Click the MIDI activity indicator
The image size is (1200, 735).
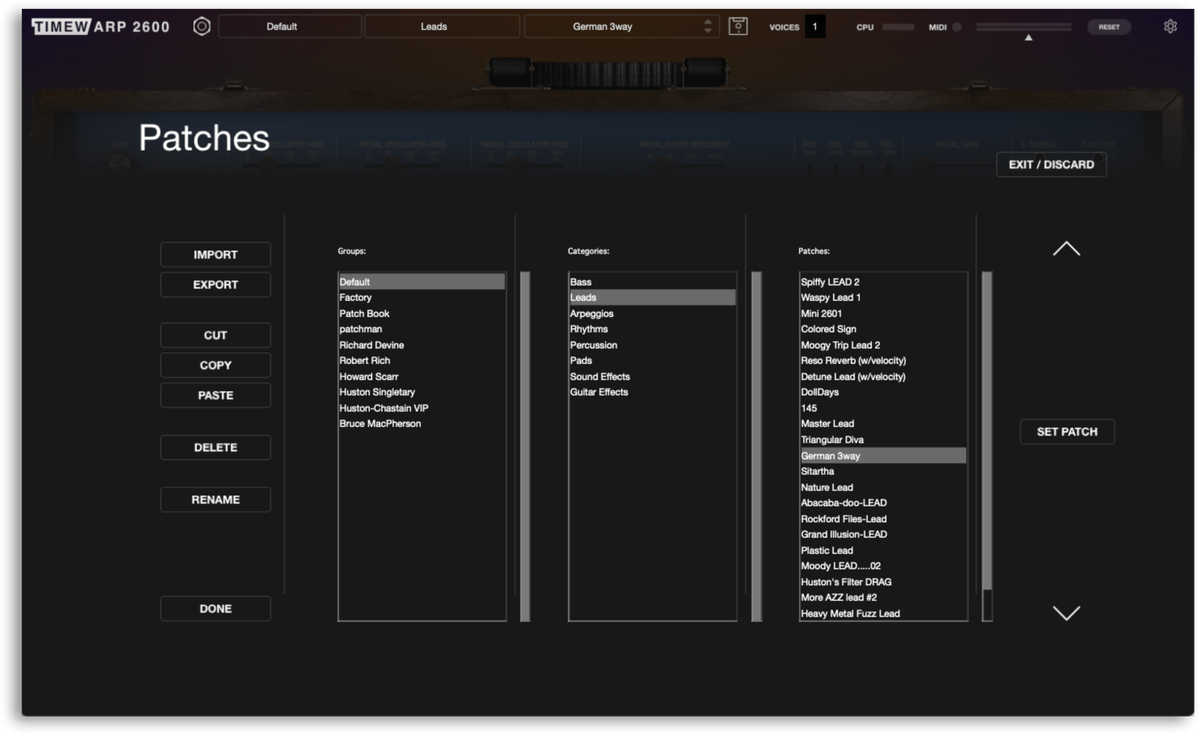coord(956,27)
